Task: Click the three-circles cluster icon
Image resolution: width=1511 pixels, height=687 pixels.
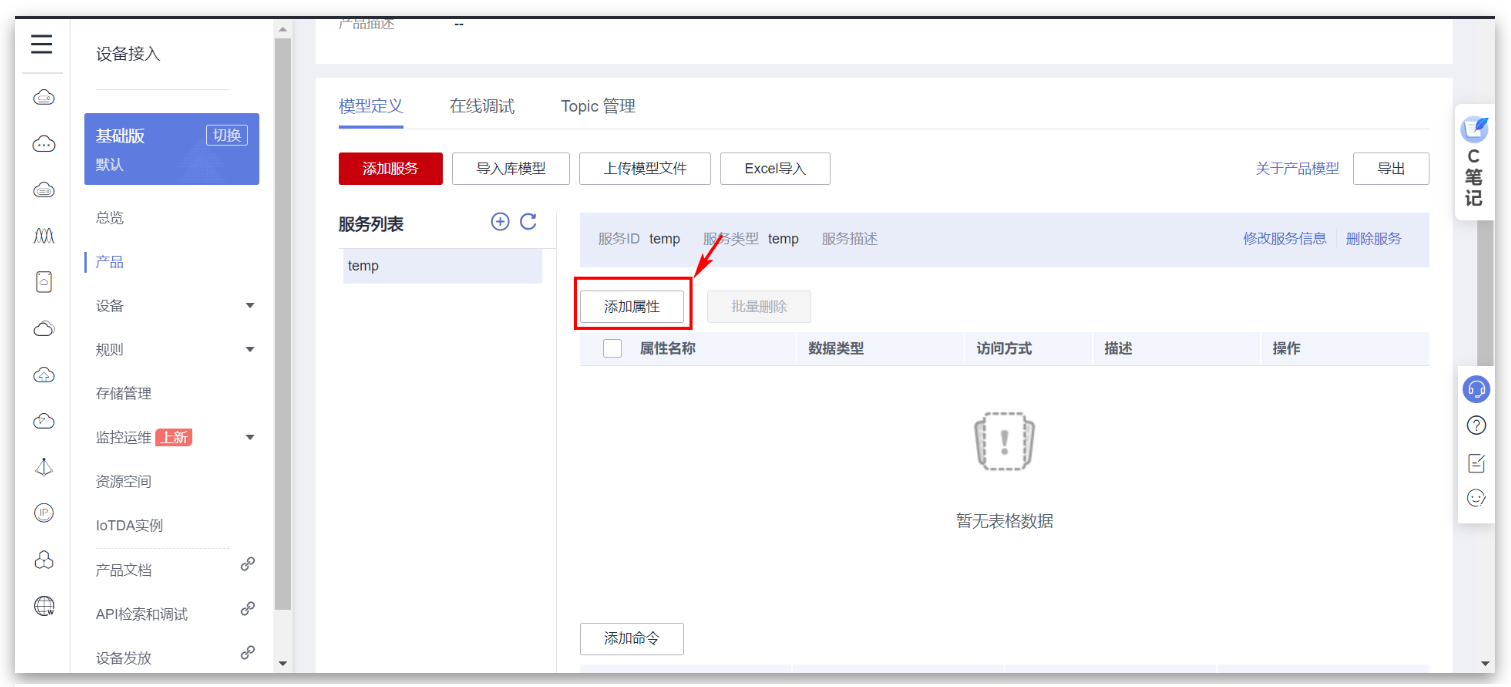Action: pyautogui.click(x=43, y=559)
